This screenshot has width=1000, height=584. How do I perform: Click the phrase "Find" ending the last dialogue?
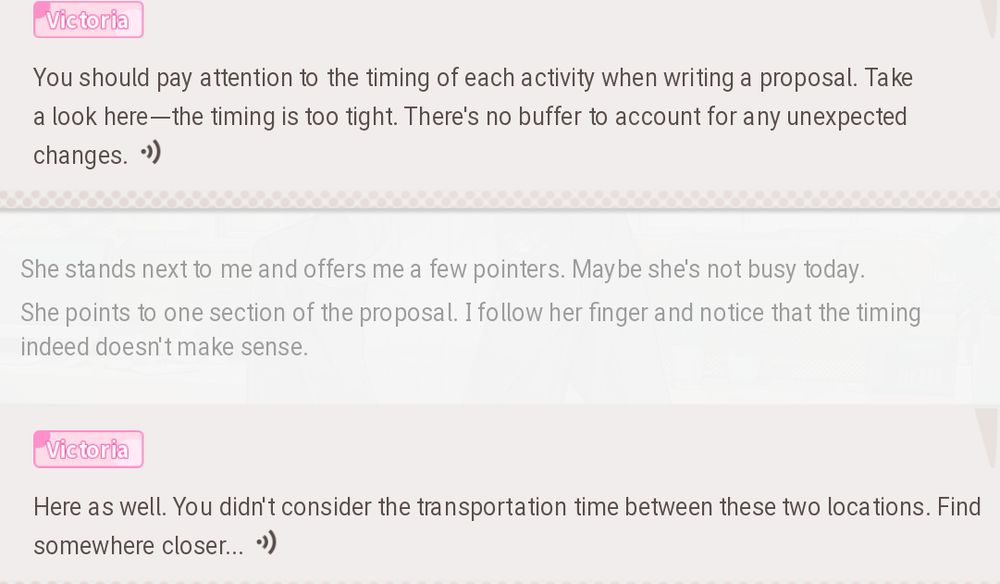pos(959,507)
